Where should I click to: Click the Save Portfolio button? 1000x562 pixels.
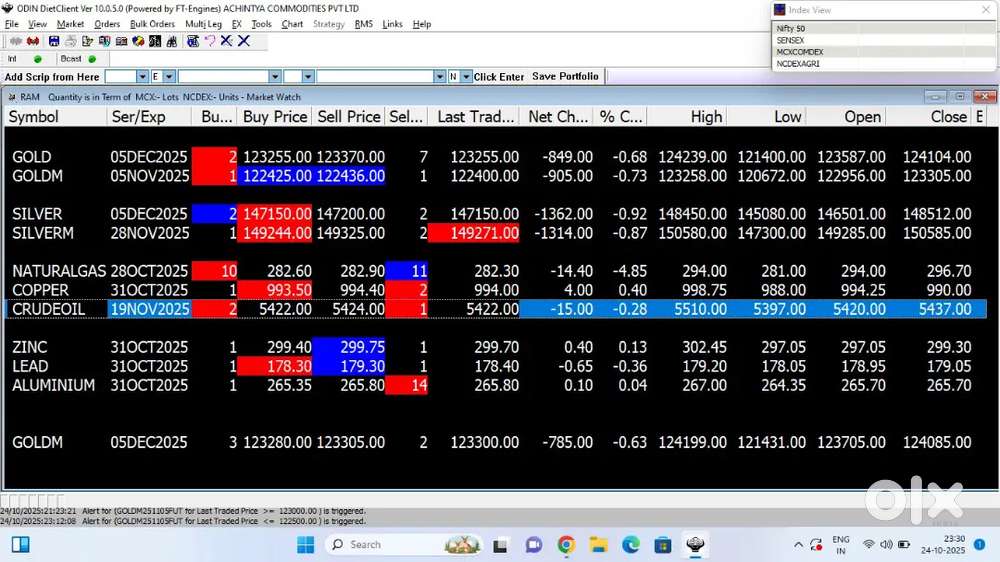tap(565, 77)
